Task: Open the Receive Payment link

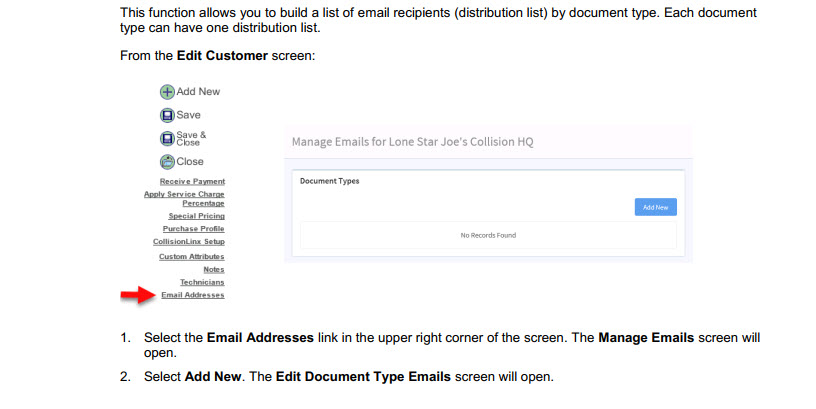Action: tap(192, 181)
